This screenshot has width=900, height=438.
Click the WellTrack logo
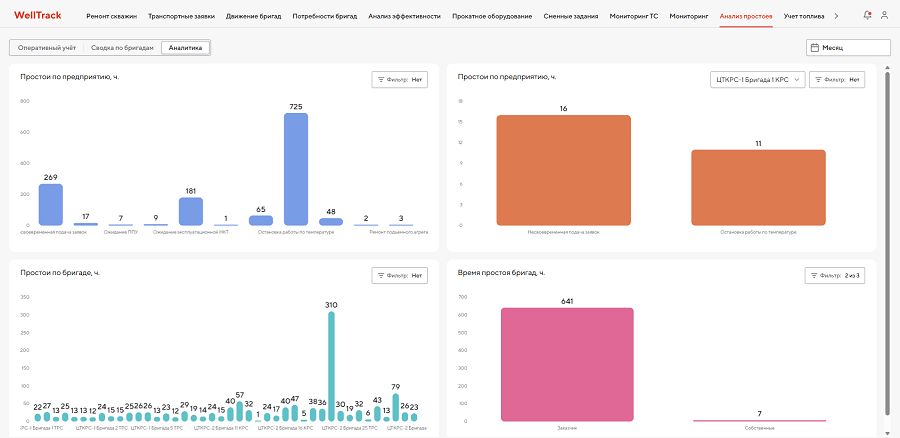click(38, 16)
